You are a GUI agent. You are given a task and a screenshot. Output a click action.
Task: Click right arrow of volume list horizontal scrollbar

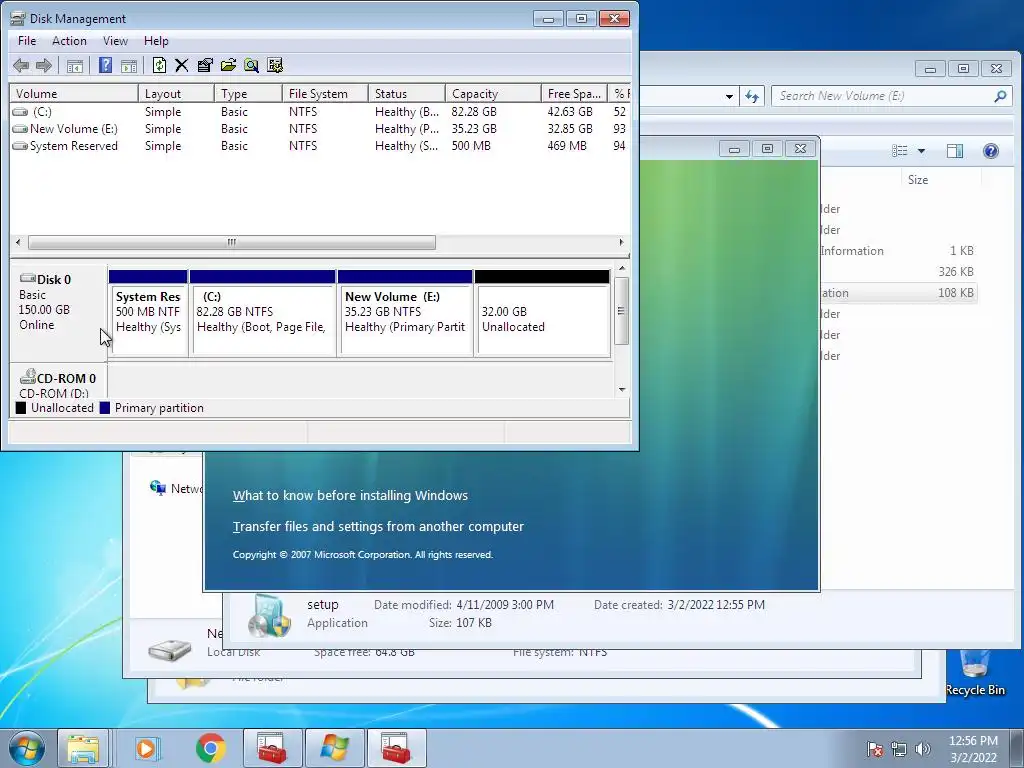tap(621, 242)
